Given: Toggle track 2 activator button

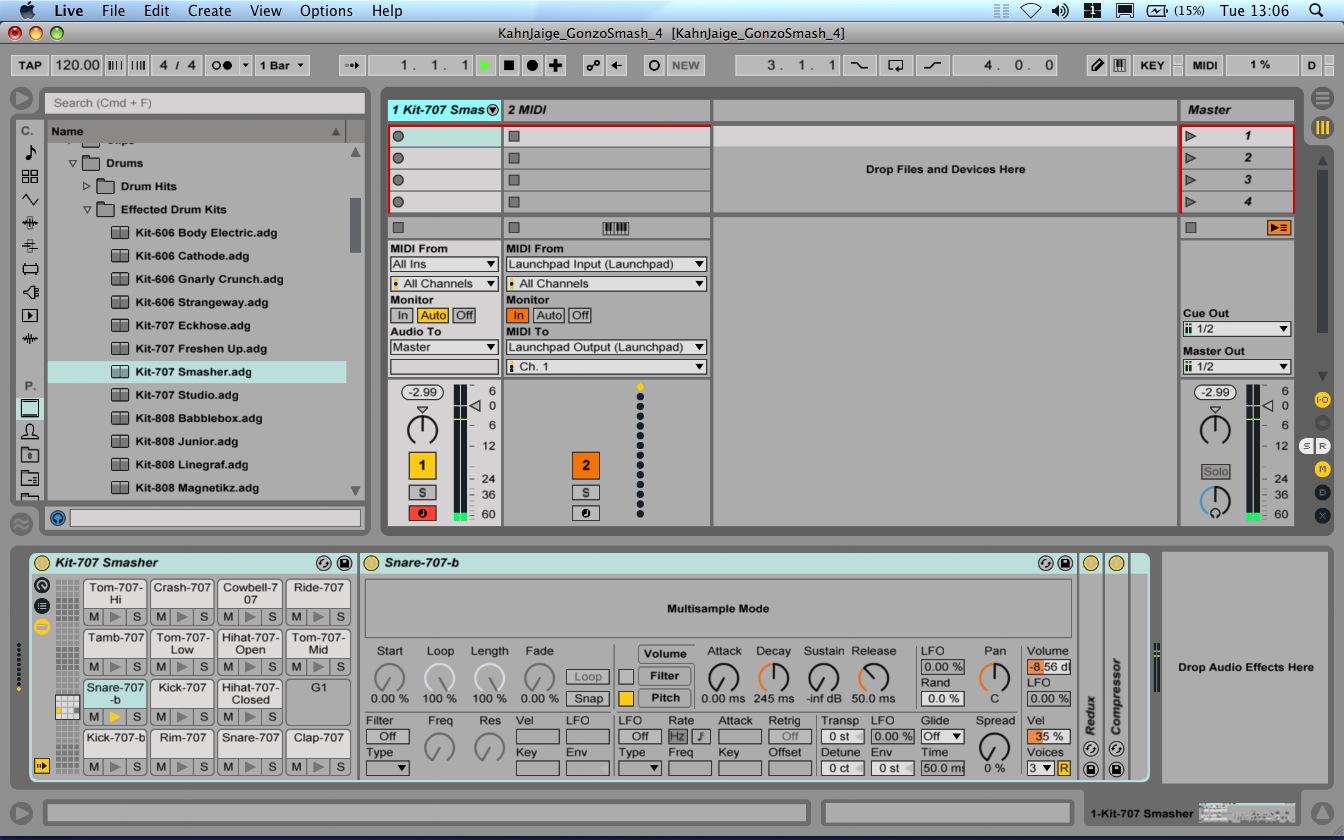Looking at the screenshot, I should pos(585,465).
